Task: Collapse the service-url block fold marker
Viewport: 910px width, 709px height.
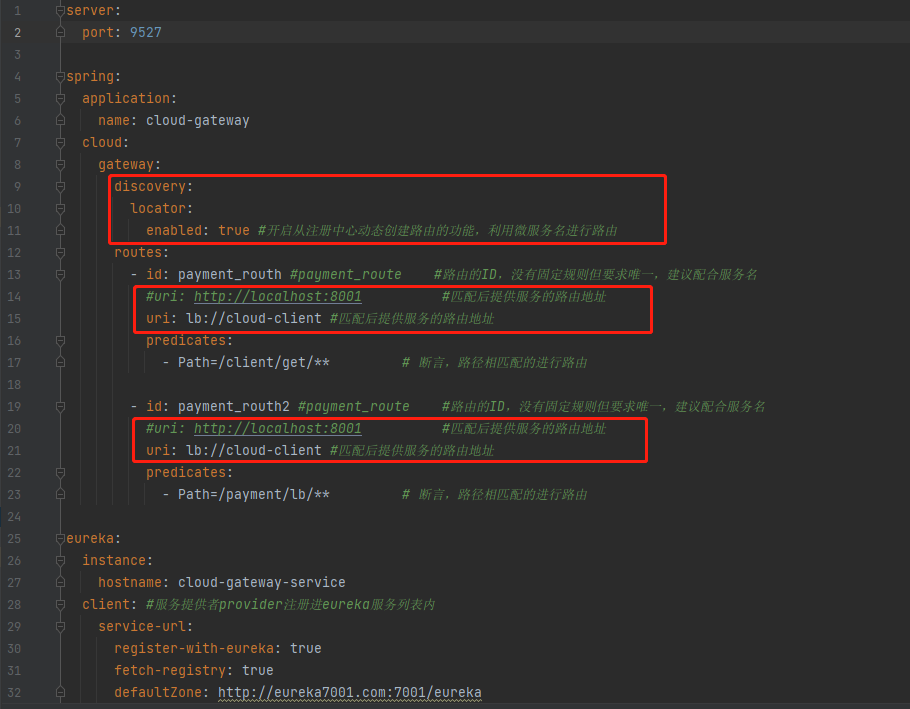Action: tap(60, 627)
